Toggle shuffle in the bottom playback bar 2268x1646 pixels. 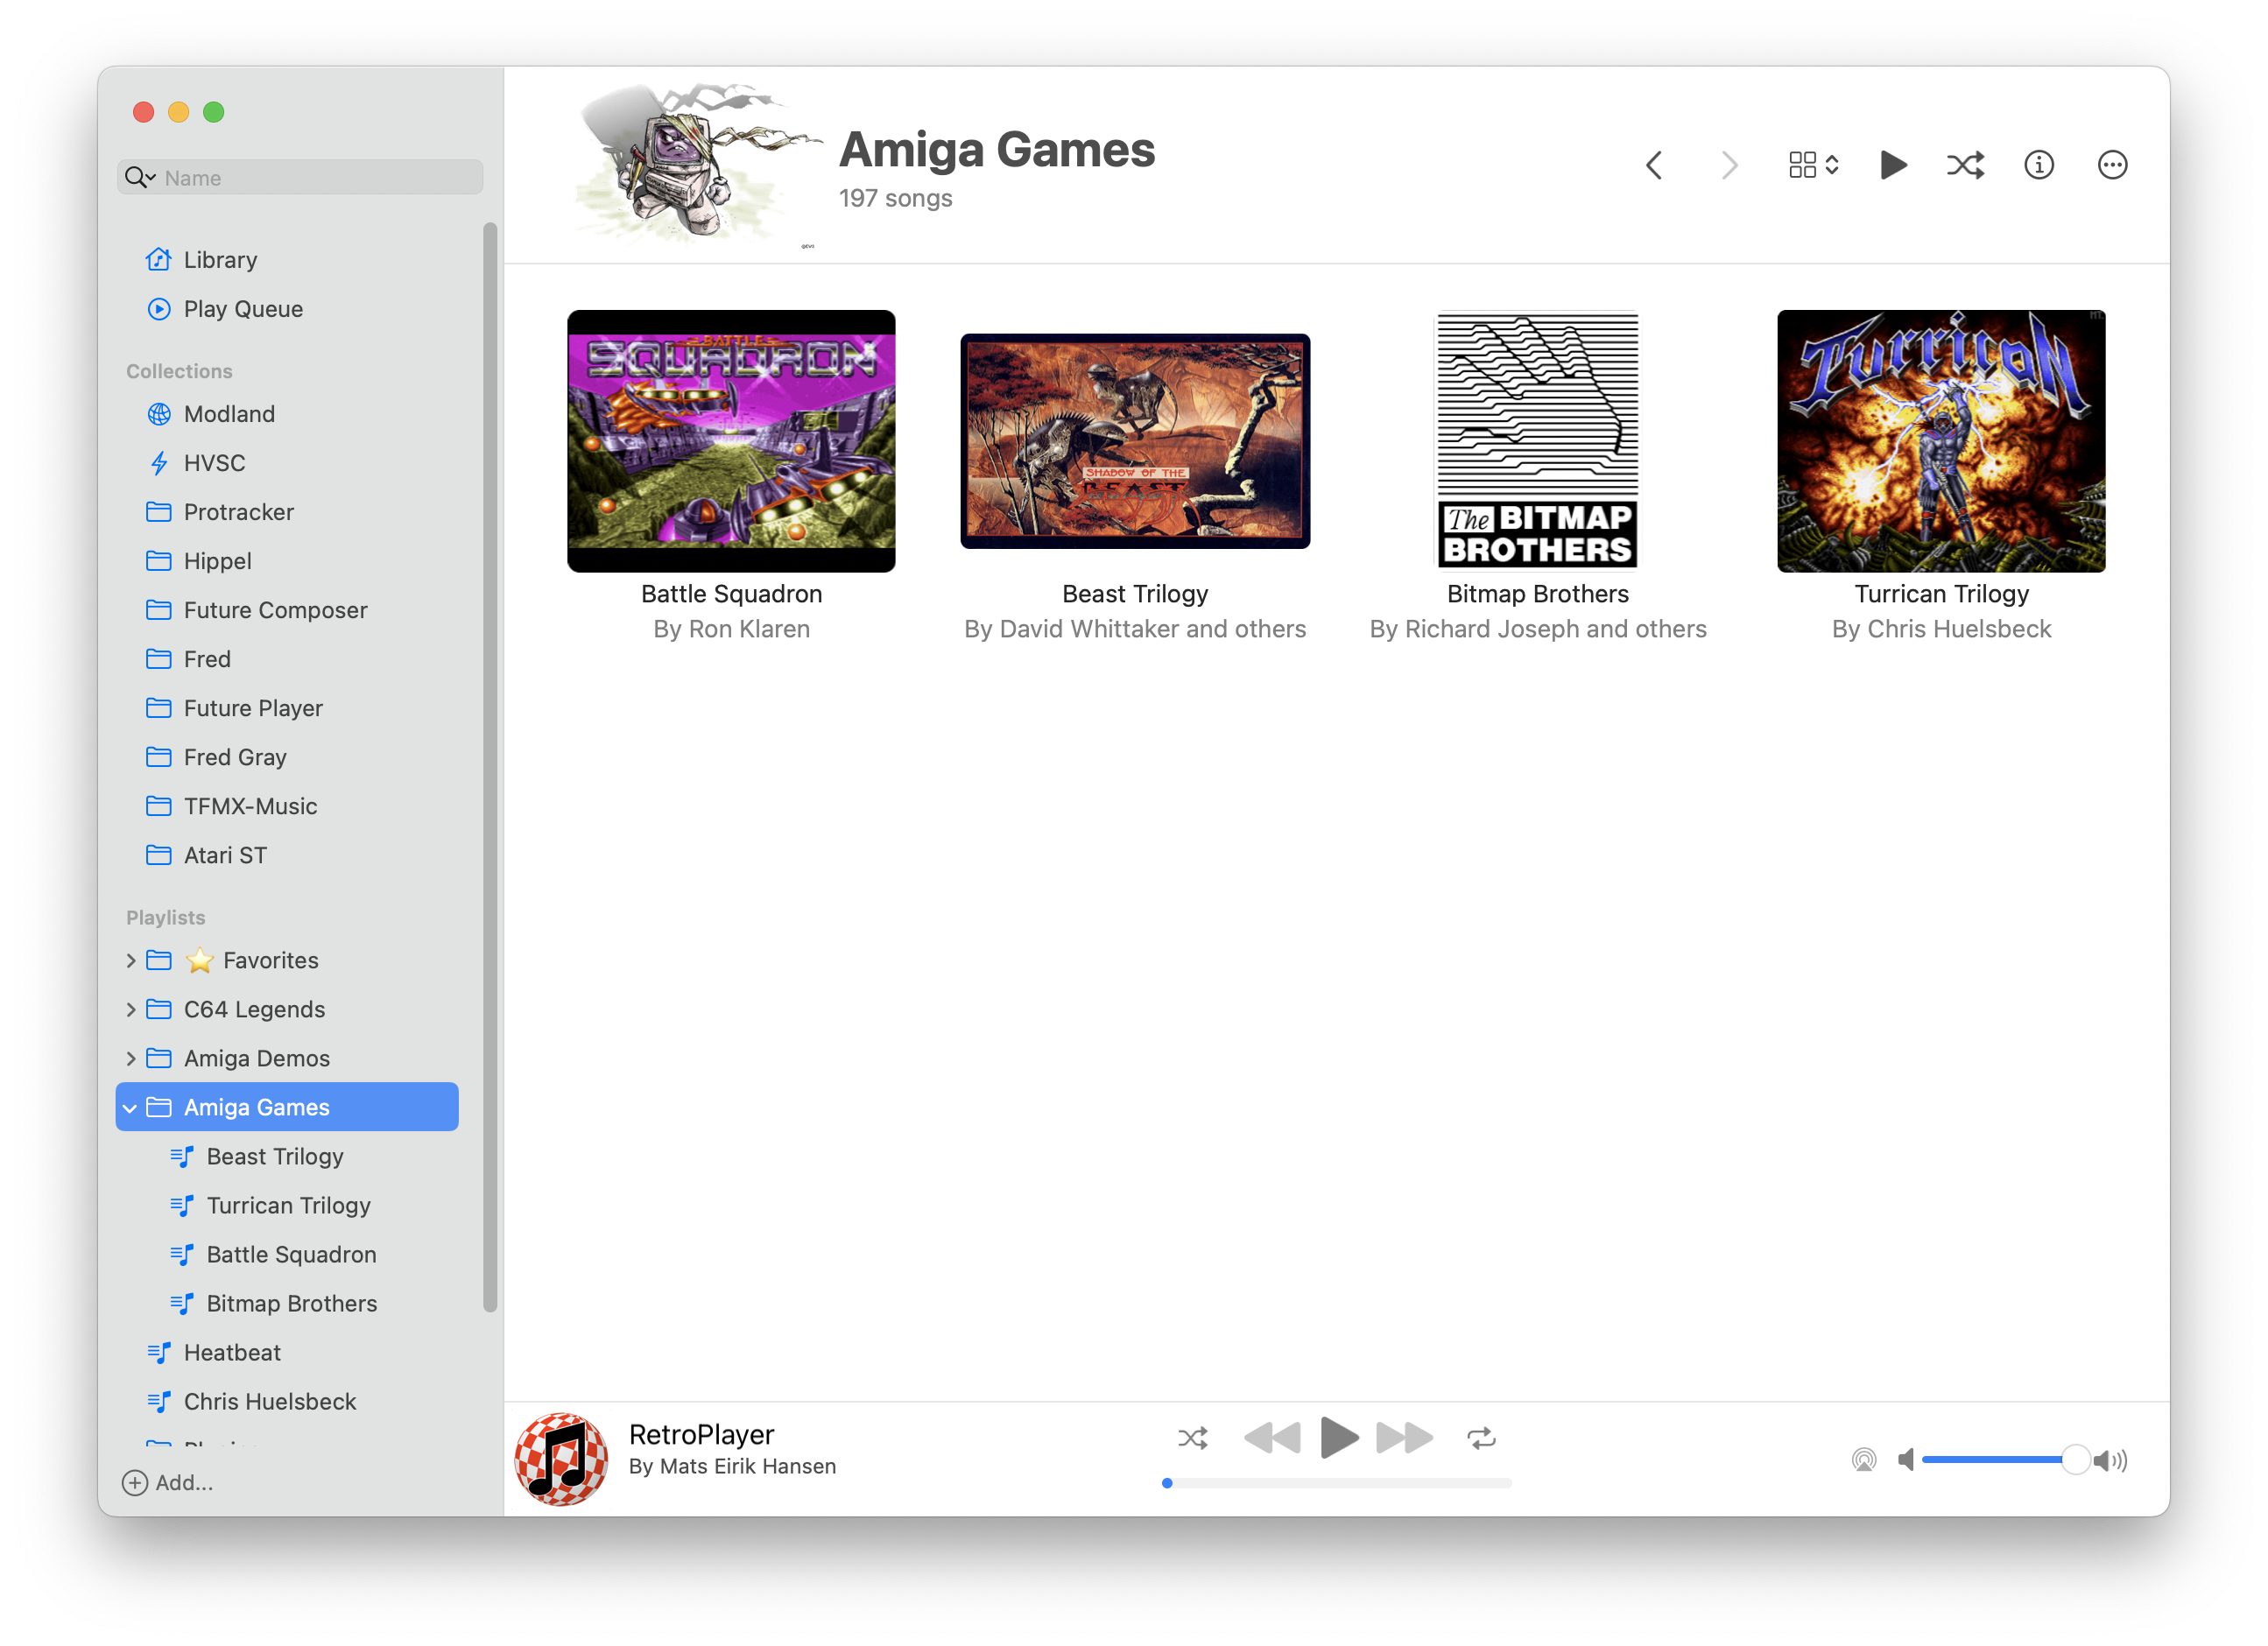pos(1192,1437)
